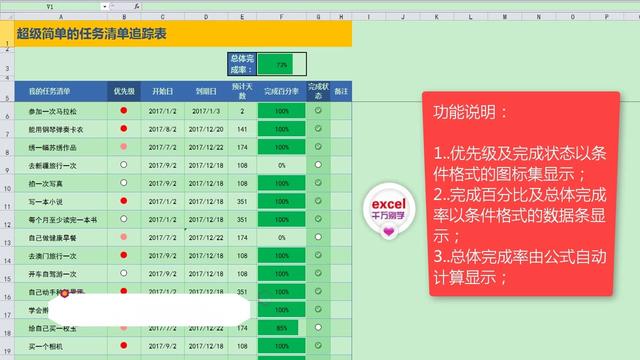
Task: Click the green check status for 买一个相机
Action: tap(318, 345)
